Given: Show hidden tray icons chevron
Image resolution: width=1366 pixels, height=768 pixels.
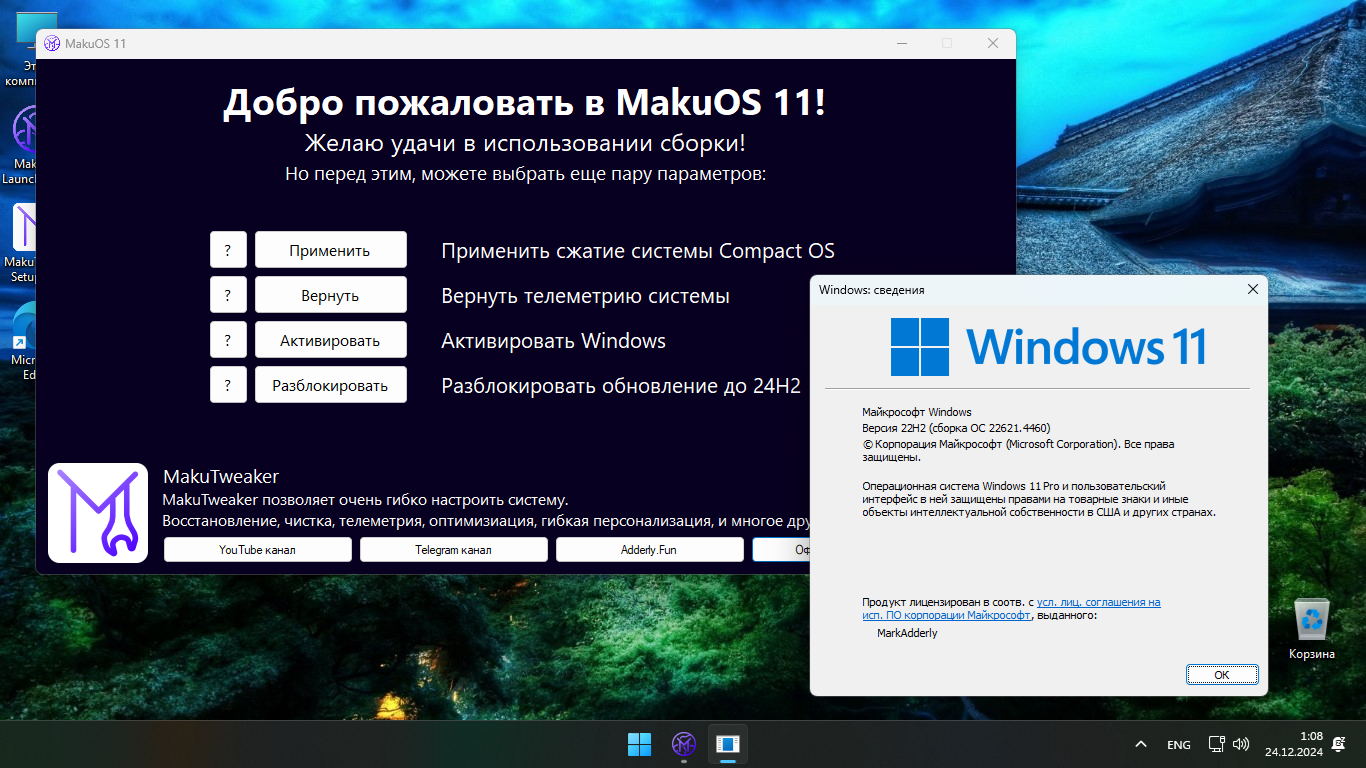Looking at the screenshot, I should (x=1141, y=744).
